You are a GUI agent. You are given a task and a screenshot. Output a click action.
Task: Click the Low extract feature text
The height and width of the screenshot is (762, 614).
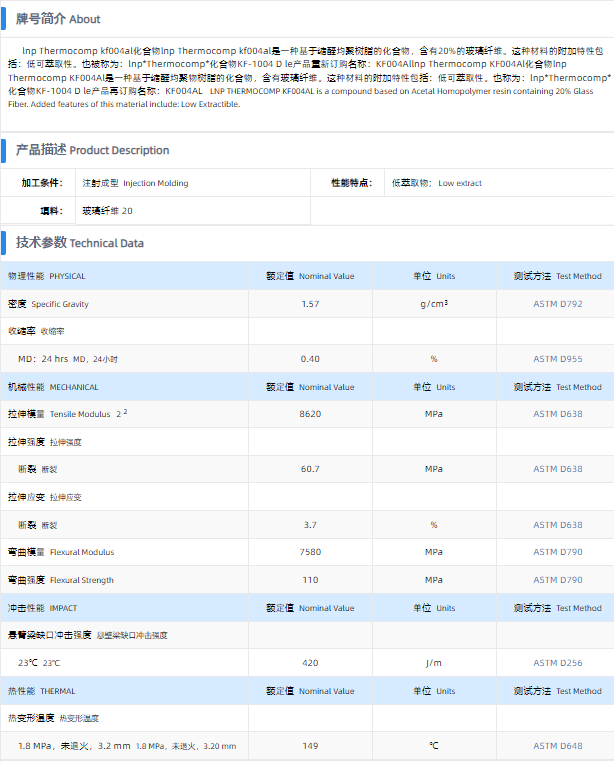[459, 183]
